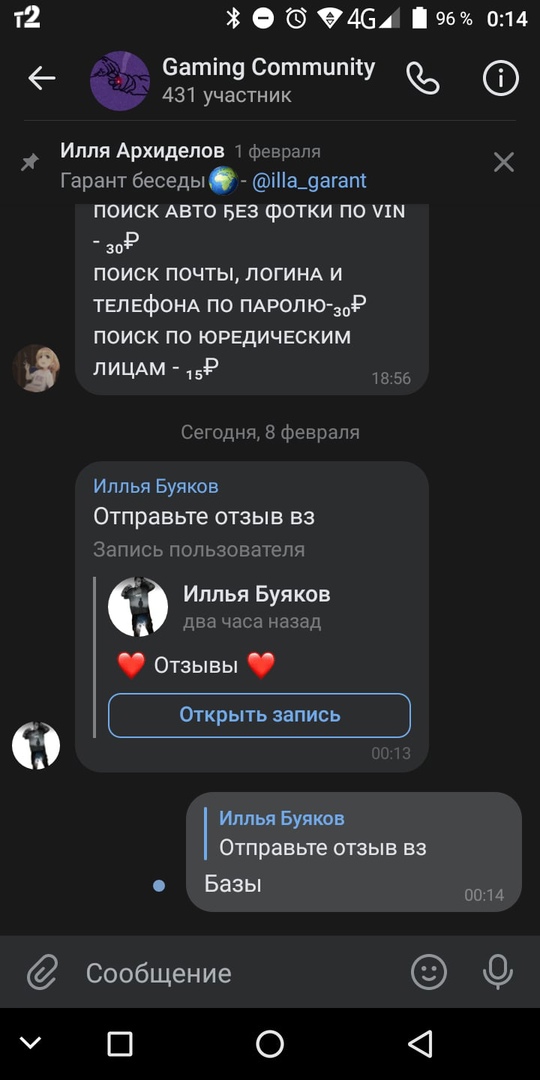The width and height of the screenshot is (540, 1080).
Task: Tap Иллья Буяков avatar beside shared post
Action: [x=36, y=745]
